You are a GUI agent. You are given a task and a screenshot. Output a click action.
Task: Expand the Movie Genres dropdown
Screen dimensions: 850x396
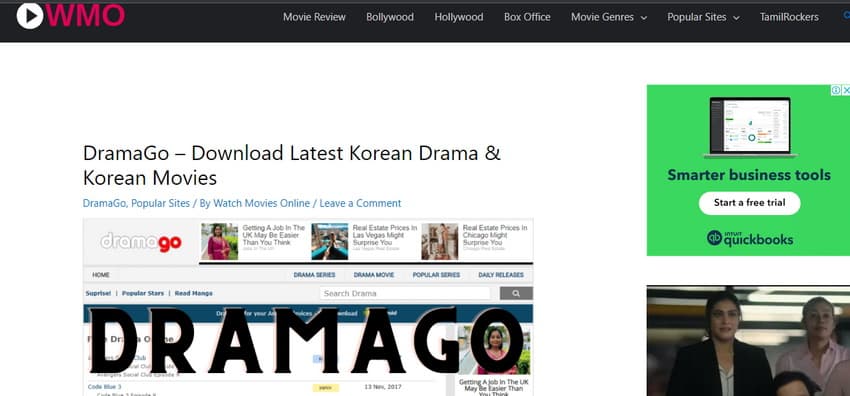[609, 17]
